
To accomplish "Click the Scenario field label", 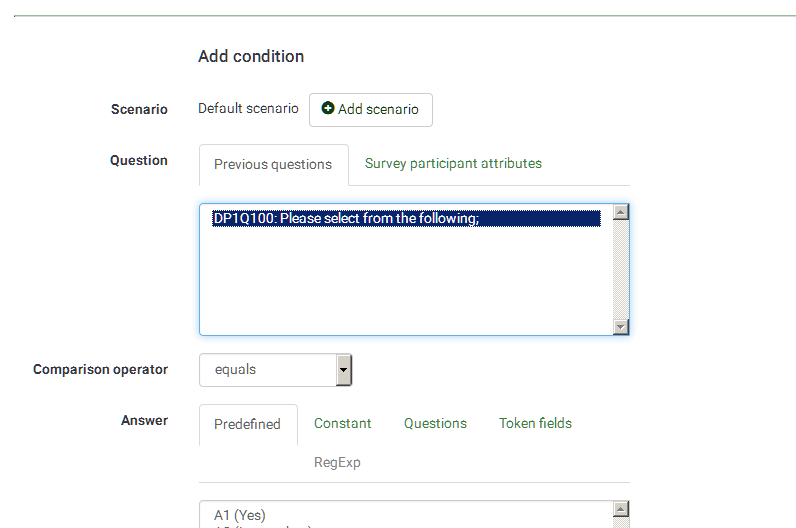I will tap(139, 110).
